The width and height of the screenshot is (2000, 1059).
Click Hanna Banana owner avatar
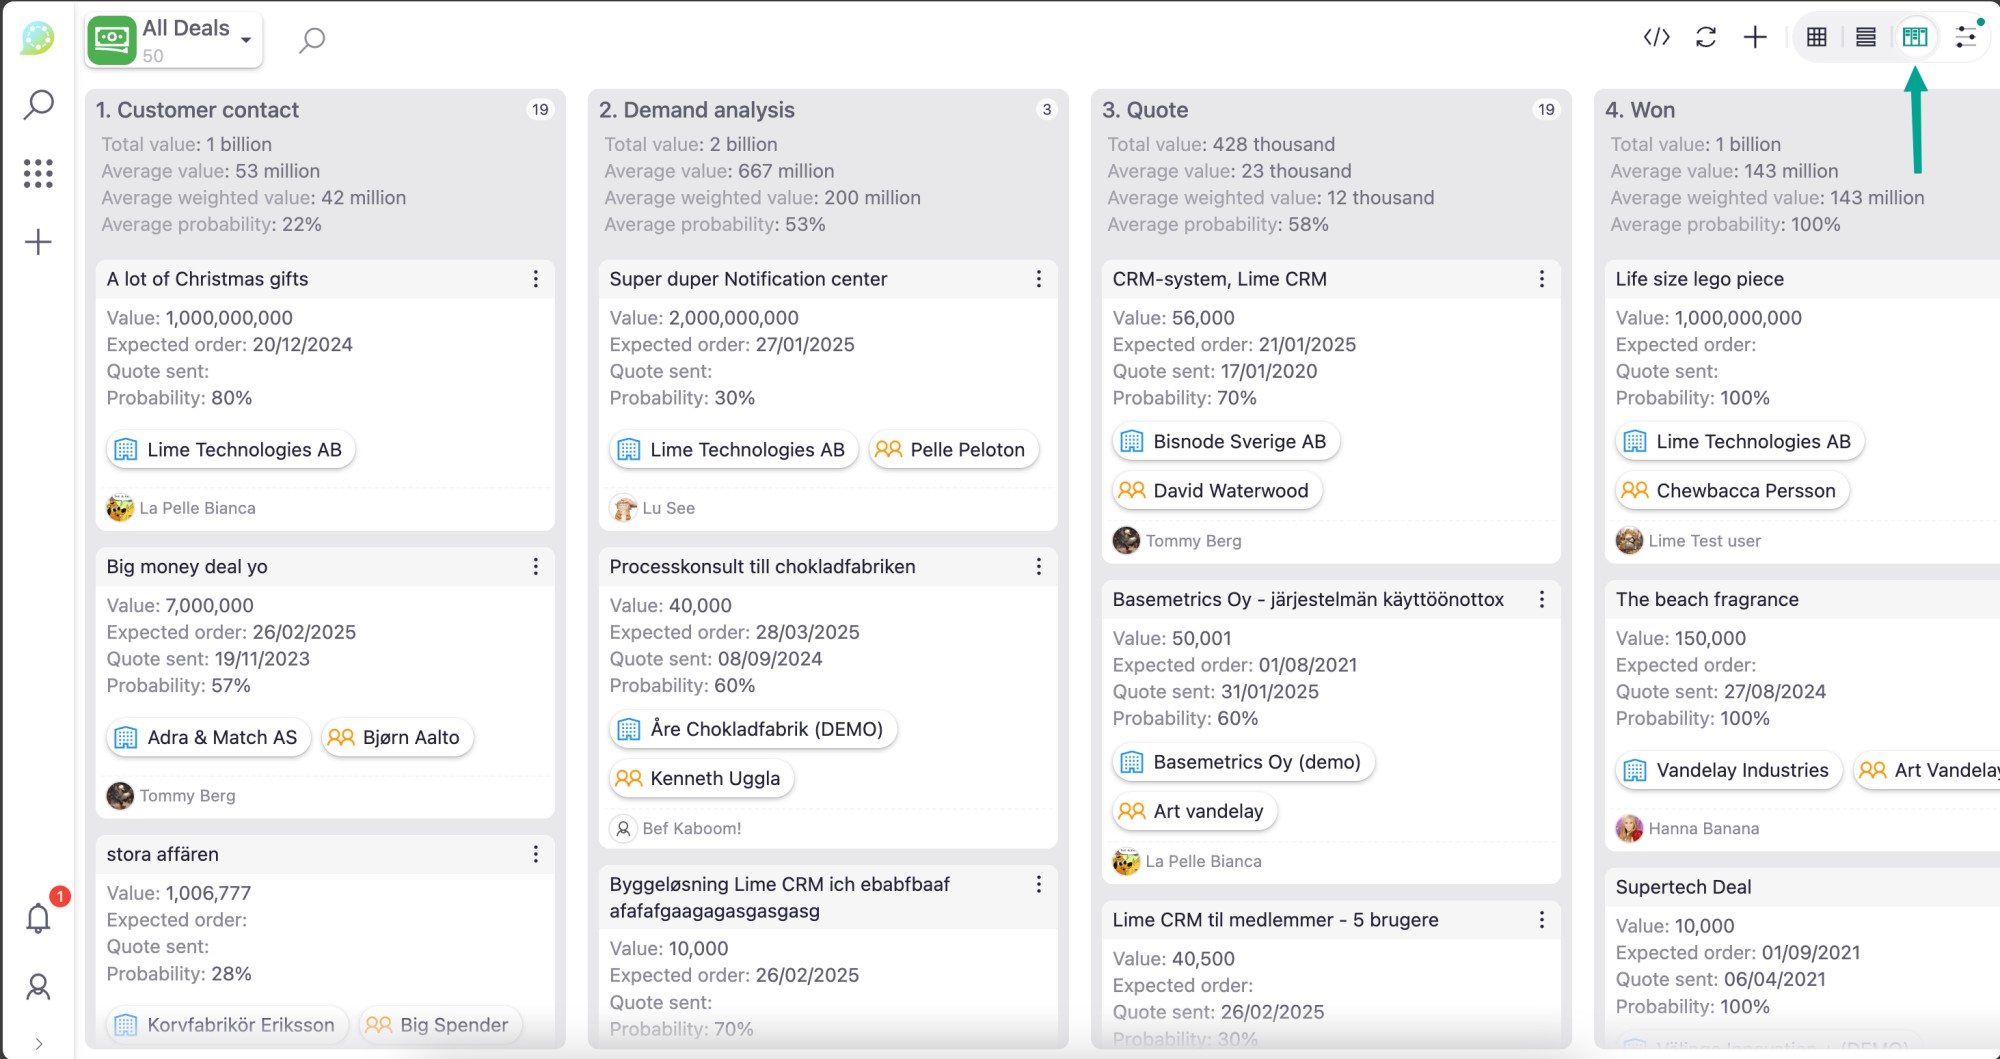tap(1629, 829)
